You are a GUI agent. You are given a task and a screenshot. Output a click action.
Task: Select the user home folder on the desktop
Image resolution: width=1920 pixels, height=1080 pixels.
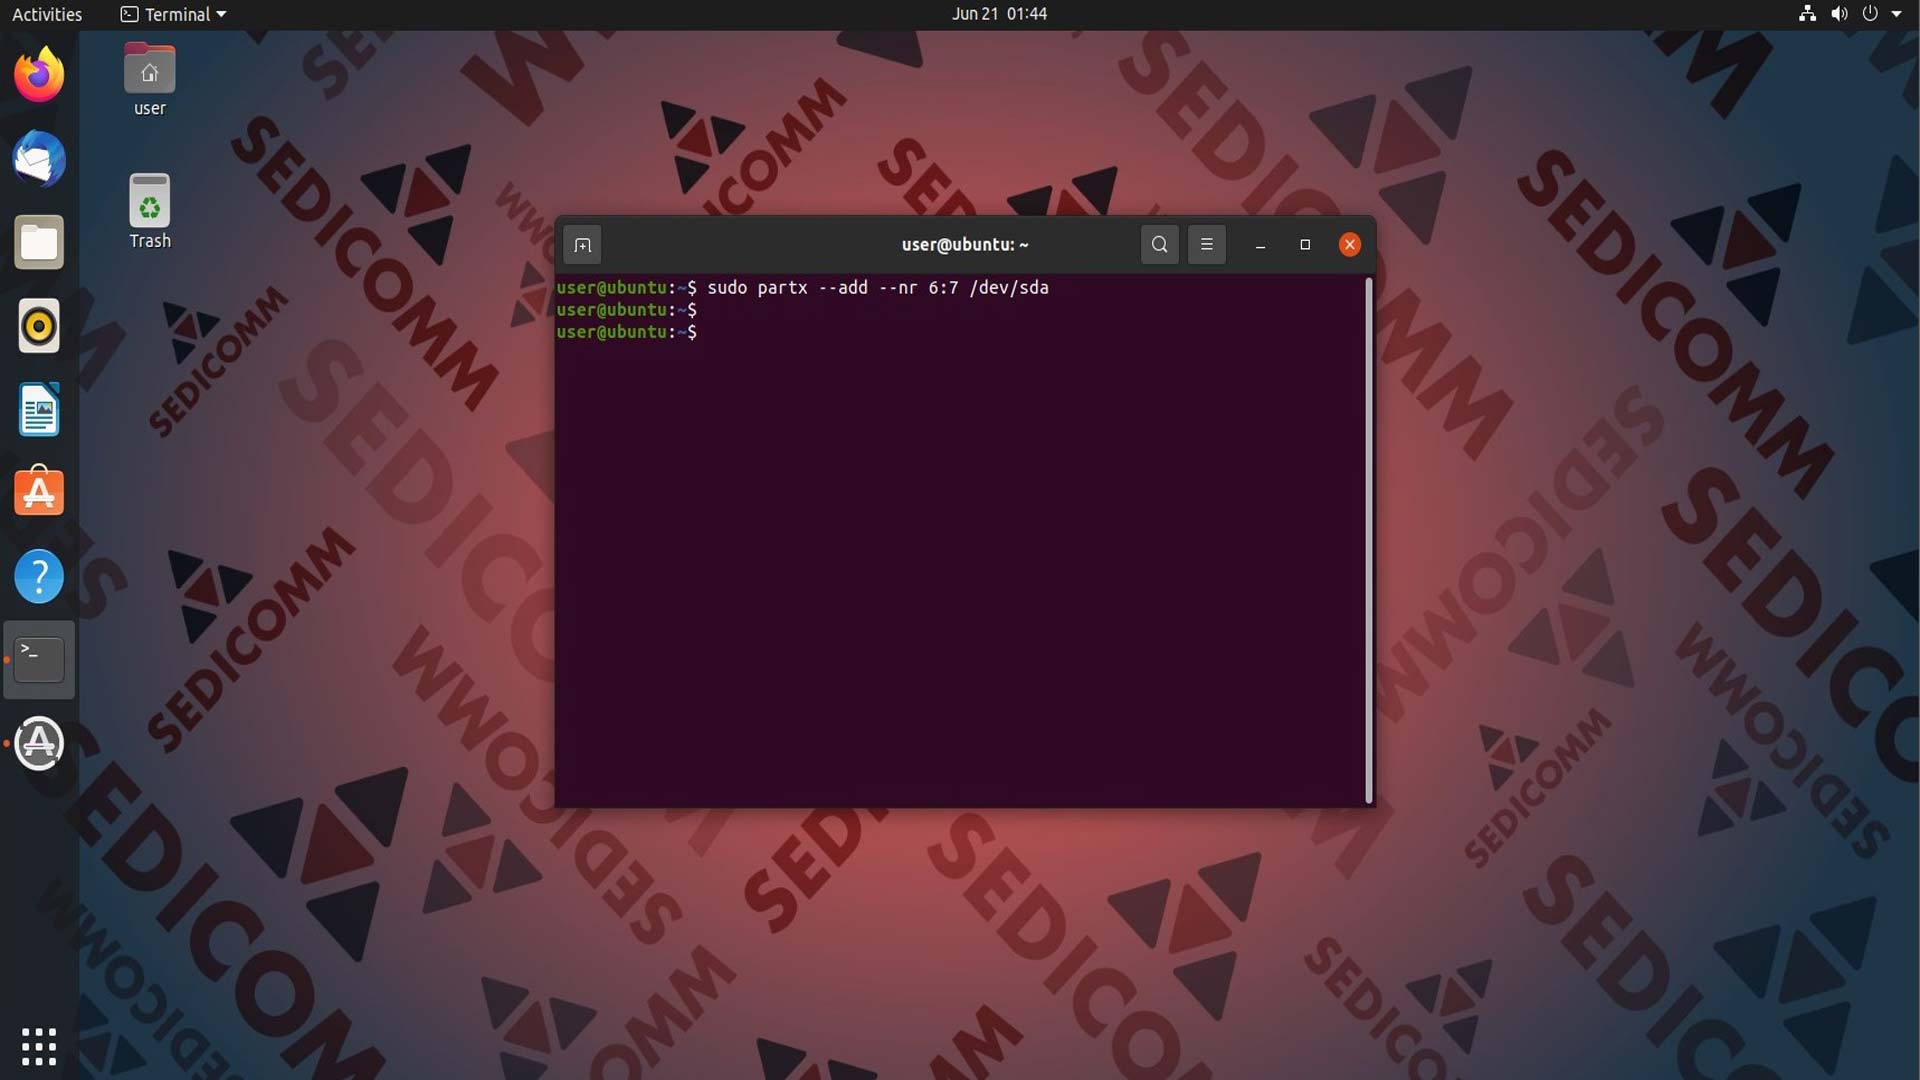[x=150, y=80]
